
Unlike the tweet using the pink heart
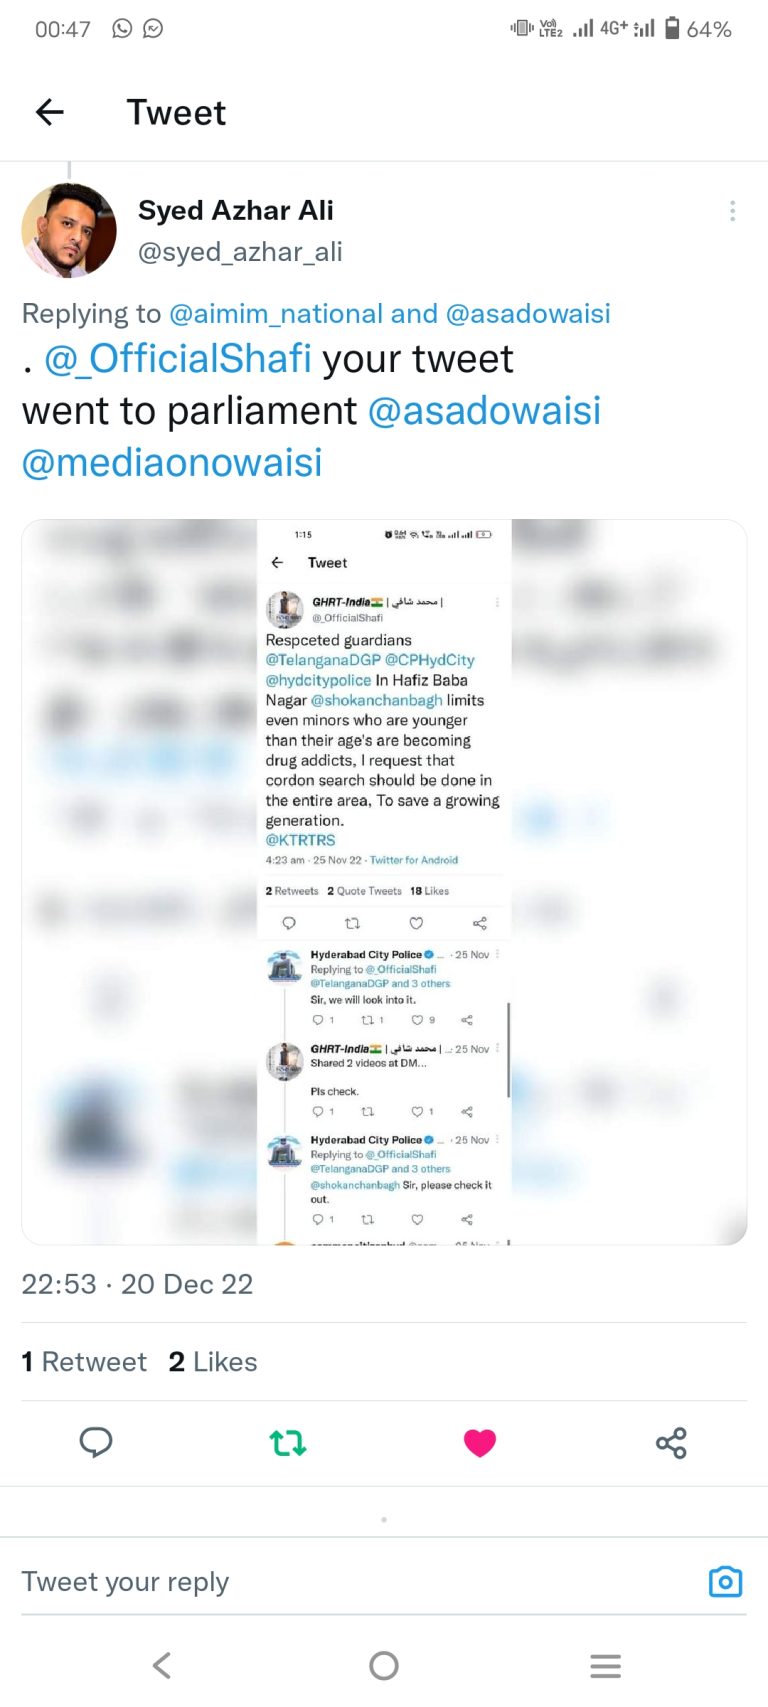(480, 1442)
